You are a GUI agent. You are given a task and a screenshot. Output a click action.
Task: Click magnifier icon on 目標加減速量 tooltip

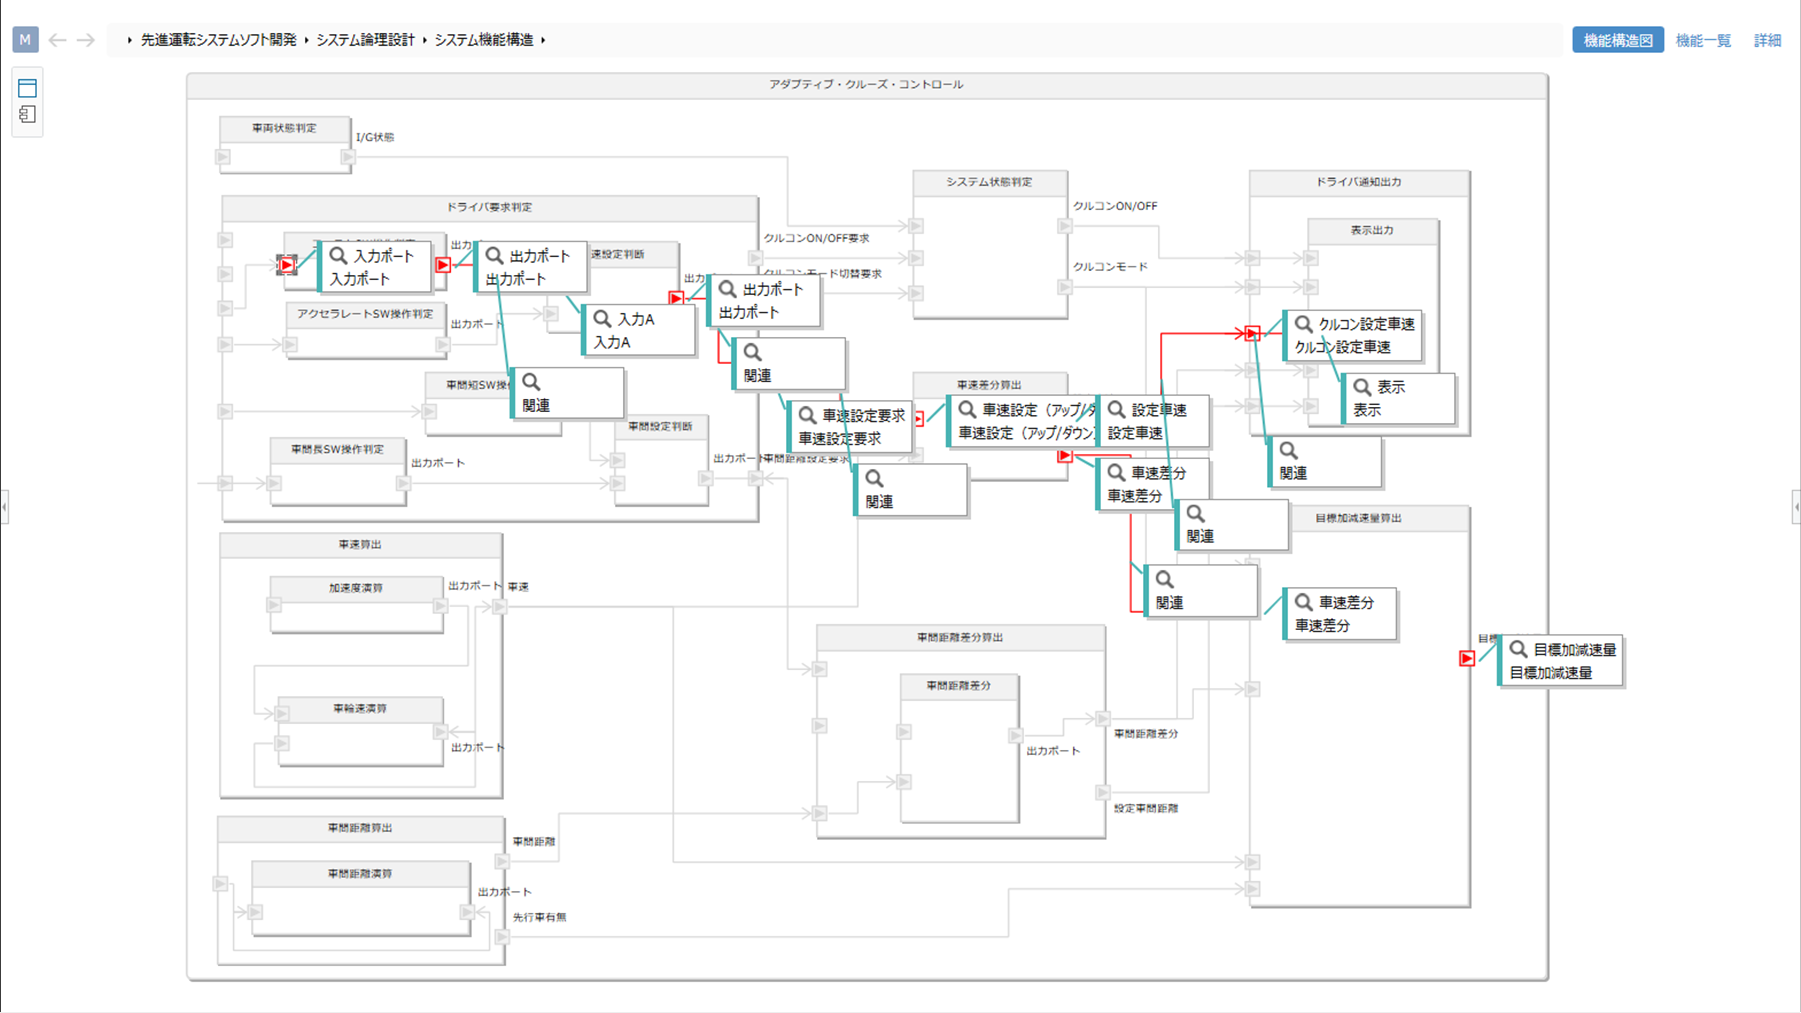1518,649
